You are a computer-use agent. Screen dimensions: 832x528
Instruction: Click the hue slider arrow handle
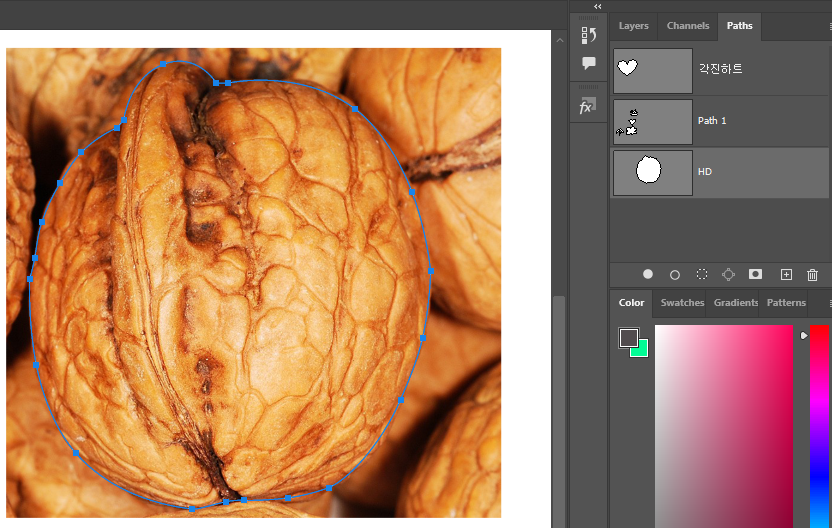click(x=804, y=335)
